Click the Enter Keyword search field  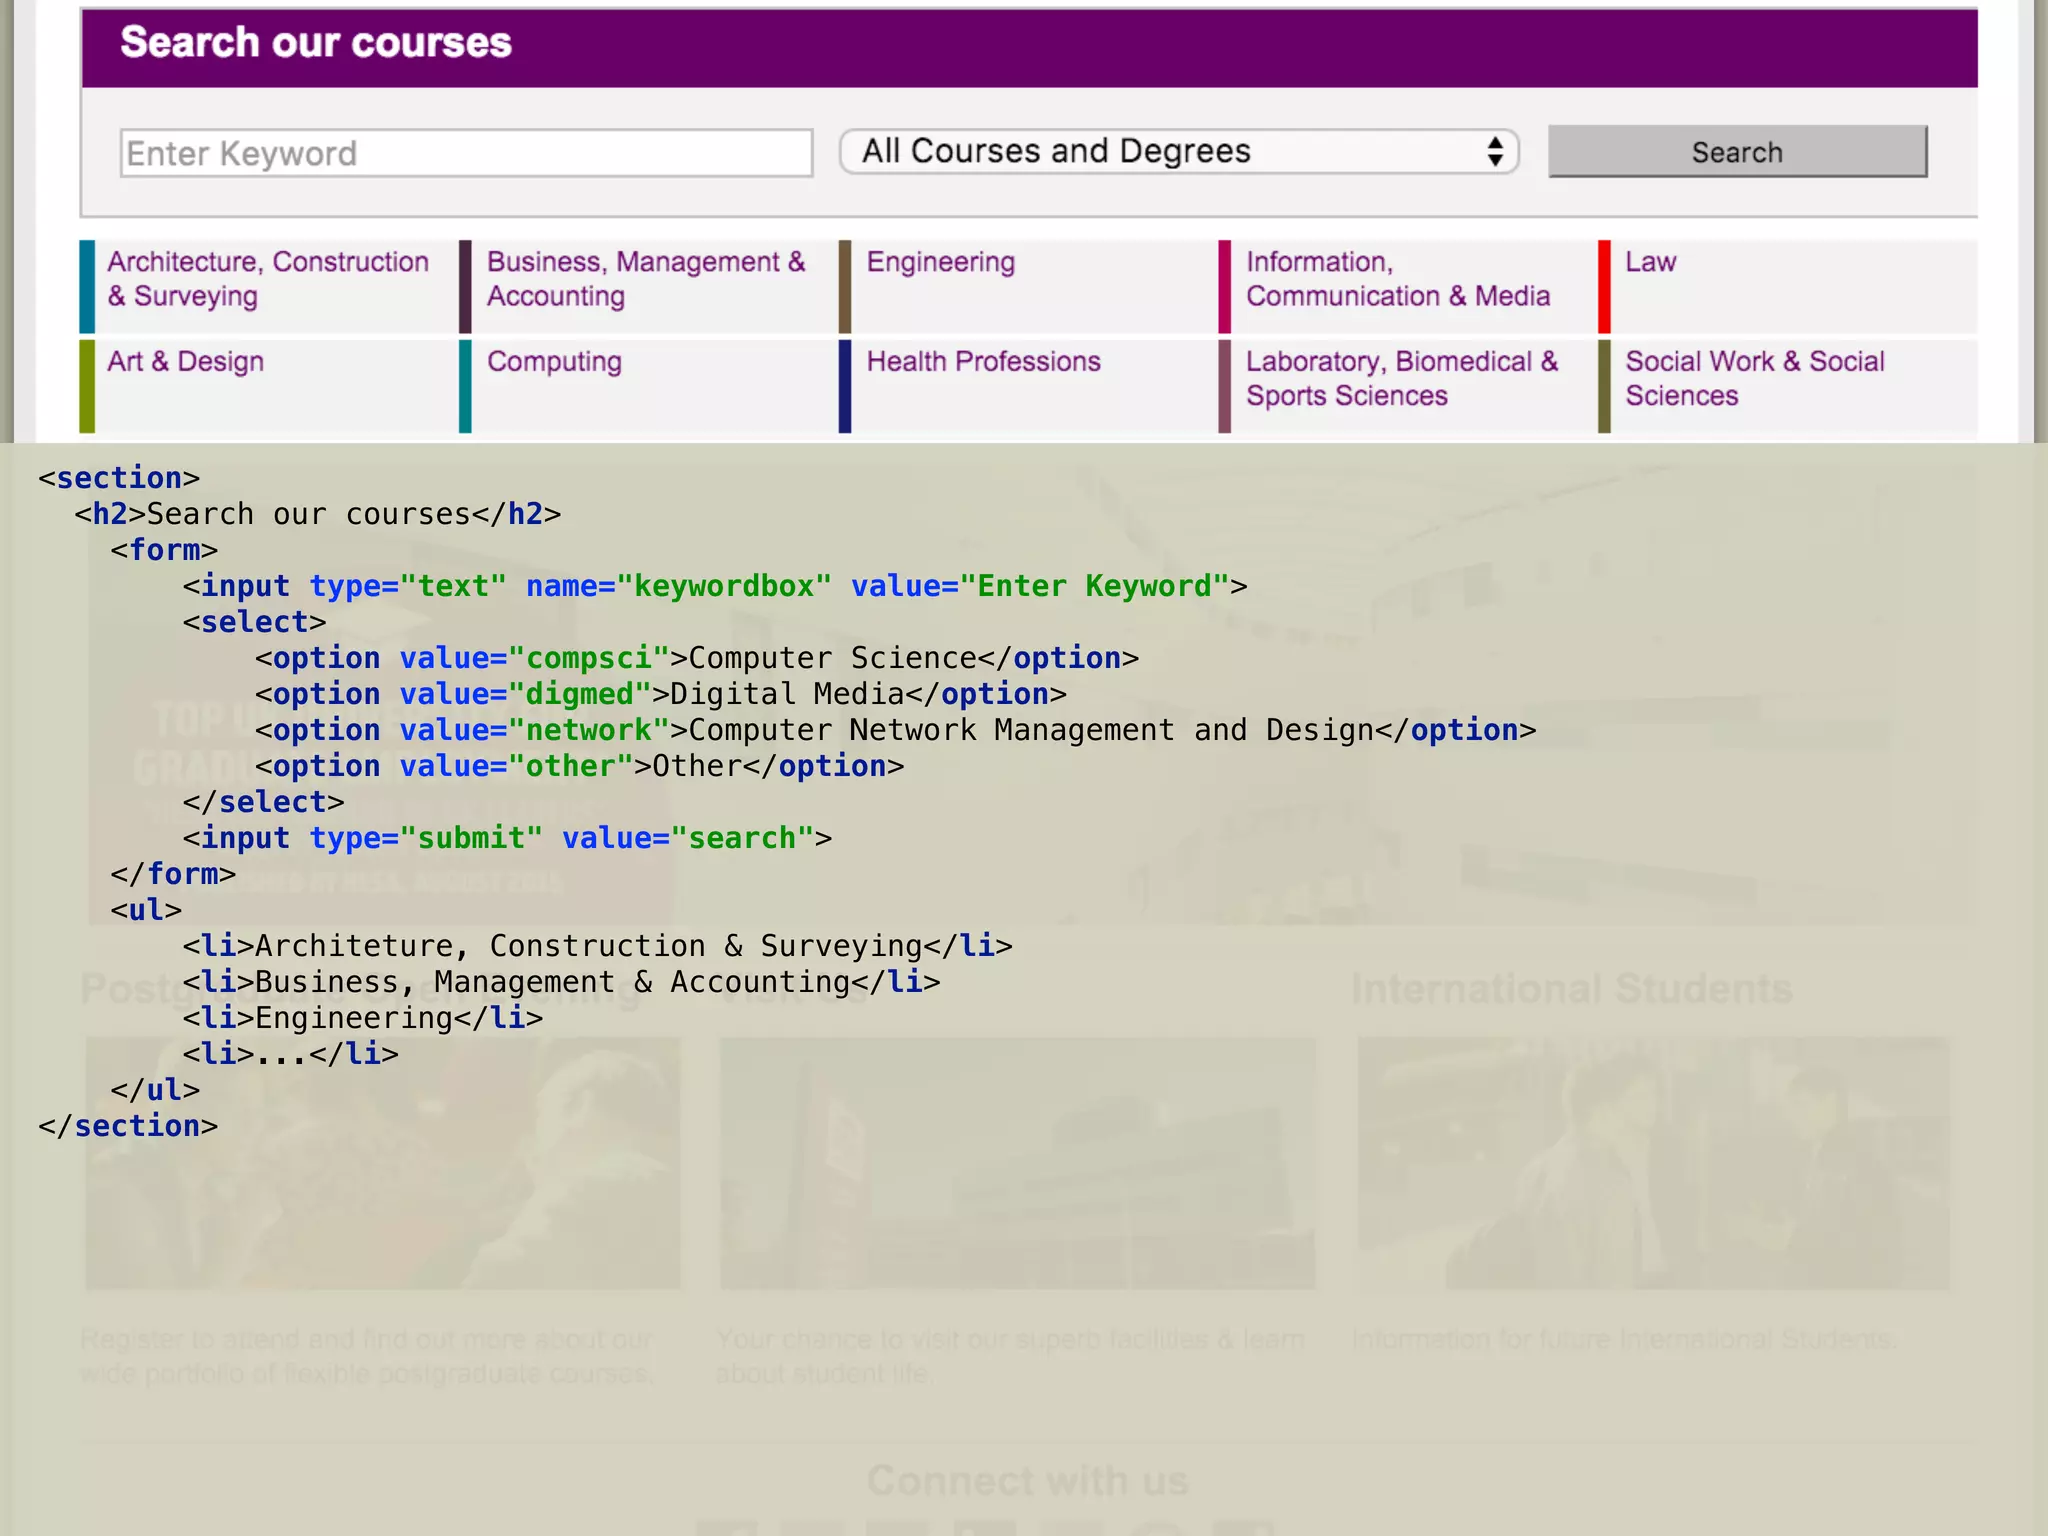[x=465, y=153]
